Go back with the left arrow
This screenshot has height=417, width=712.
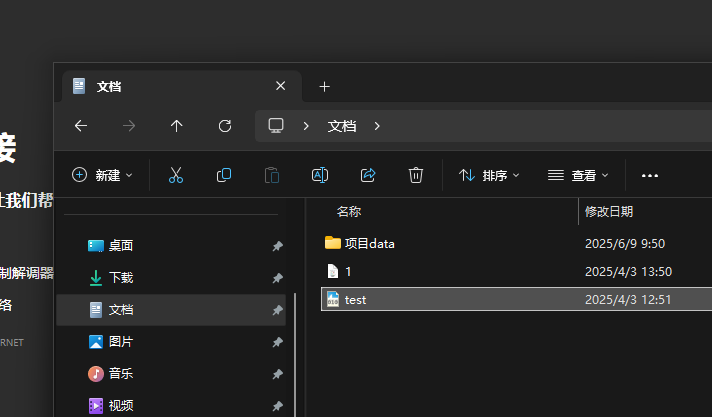(81, 126)
